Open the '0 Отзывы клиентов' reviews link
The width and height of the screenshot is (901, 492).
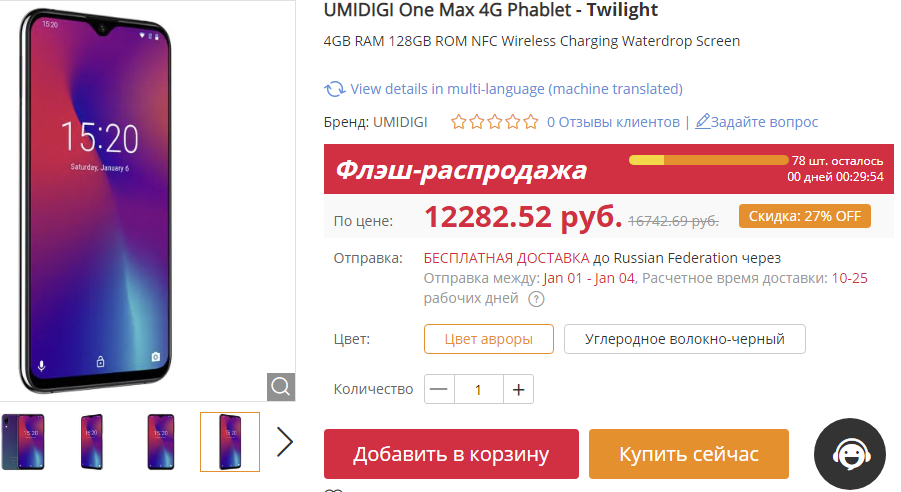612,122
